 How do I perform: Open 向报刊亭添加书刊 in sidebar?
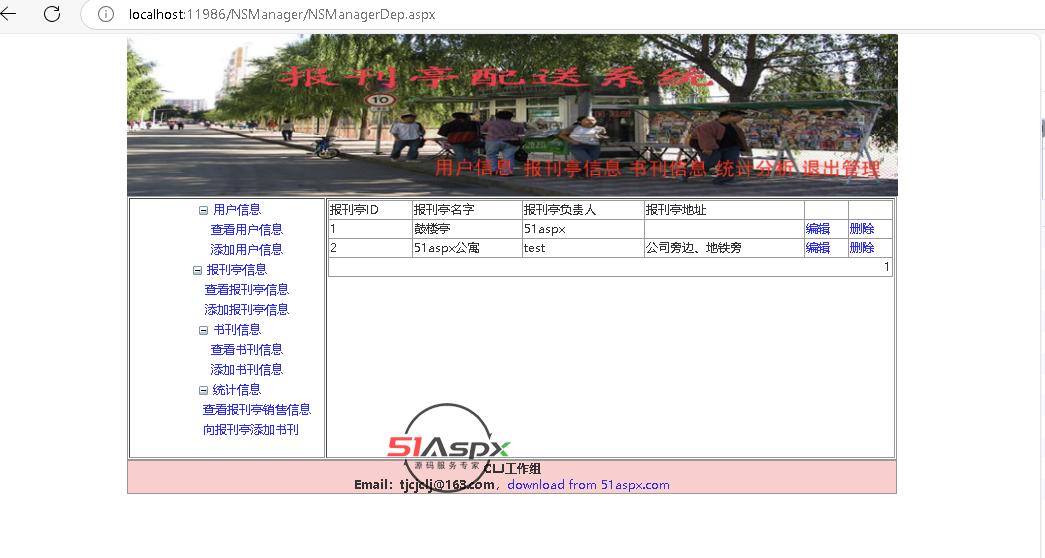(x=251, y=430)
